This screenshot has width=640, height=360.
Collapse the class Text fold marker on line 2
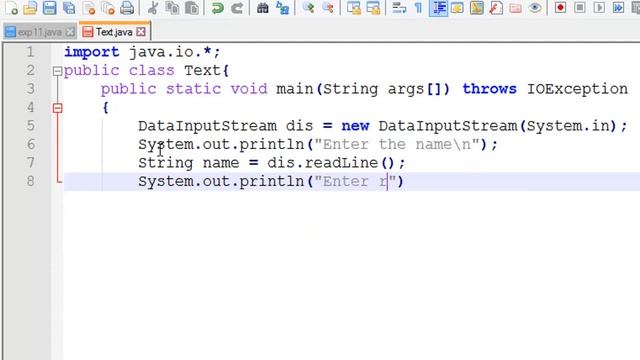coord(58,71)
